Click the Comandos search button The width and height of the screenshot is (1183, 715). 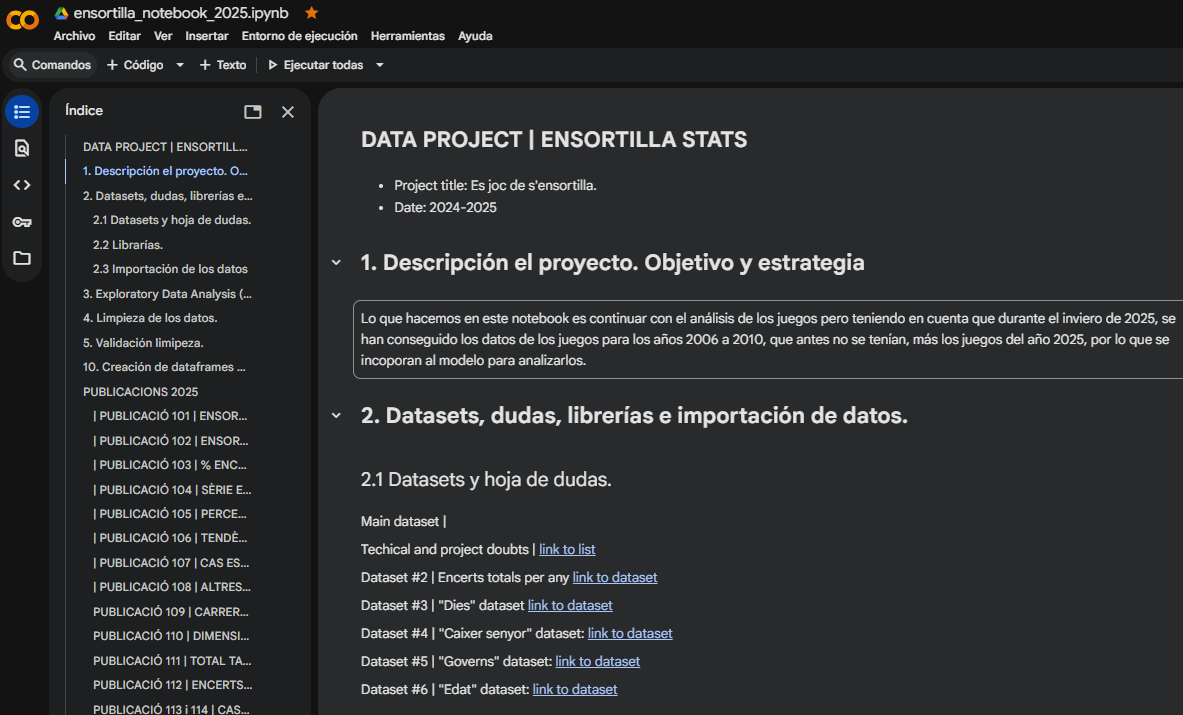click(x=52, y=65)
